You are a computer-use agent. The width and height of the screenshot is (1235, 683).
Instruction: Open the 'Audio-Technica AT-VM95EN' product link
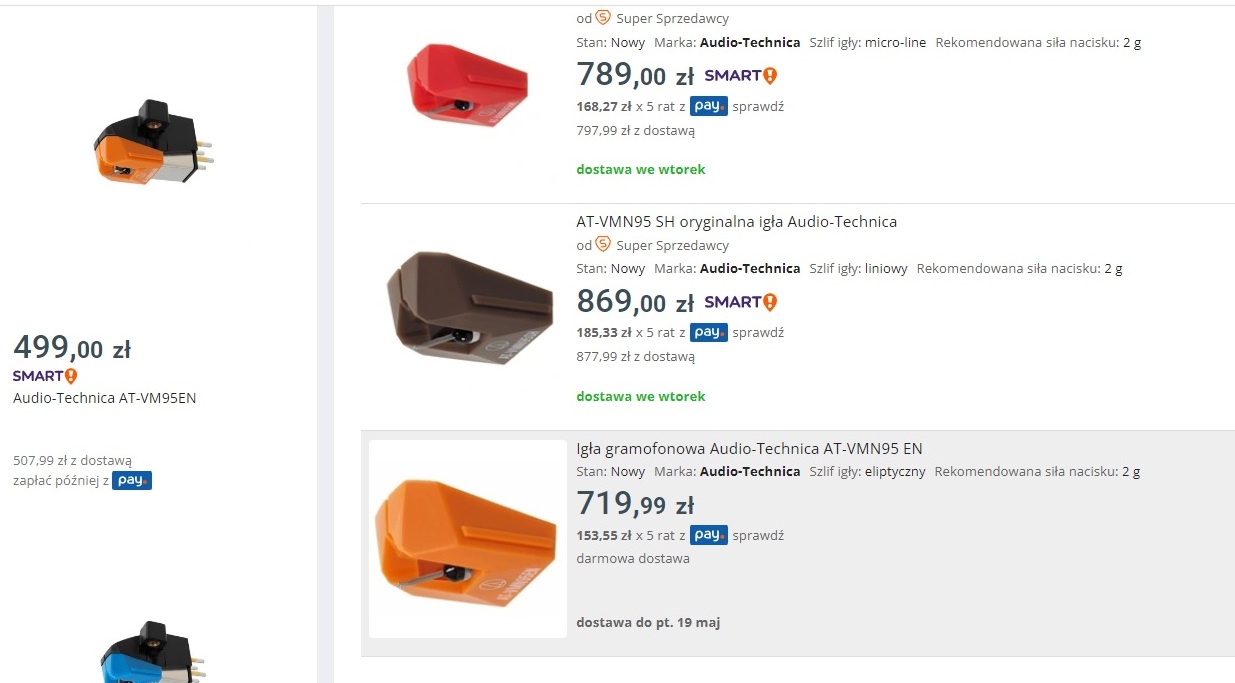[x=104, y=398]
